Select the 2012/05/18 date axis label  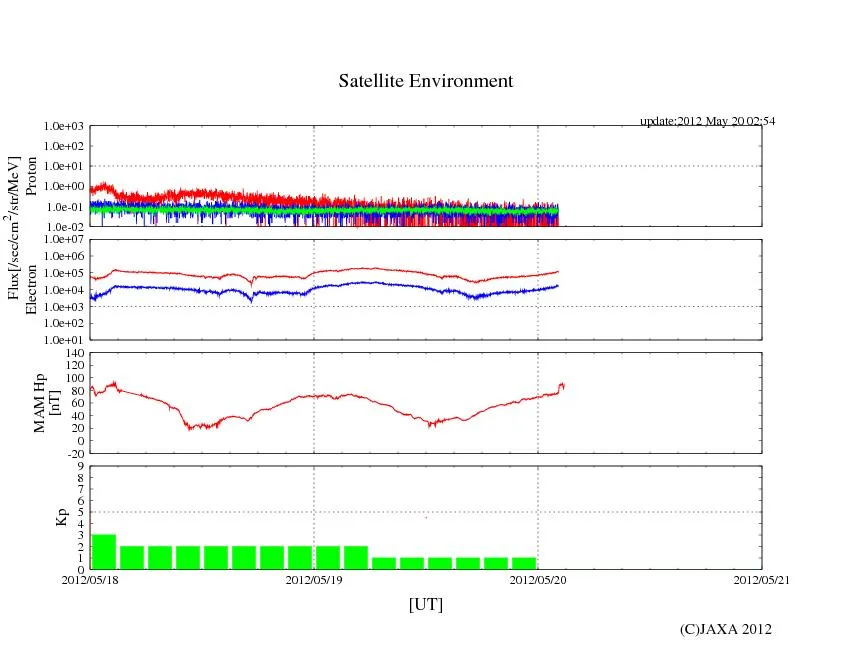pos(90,579)
